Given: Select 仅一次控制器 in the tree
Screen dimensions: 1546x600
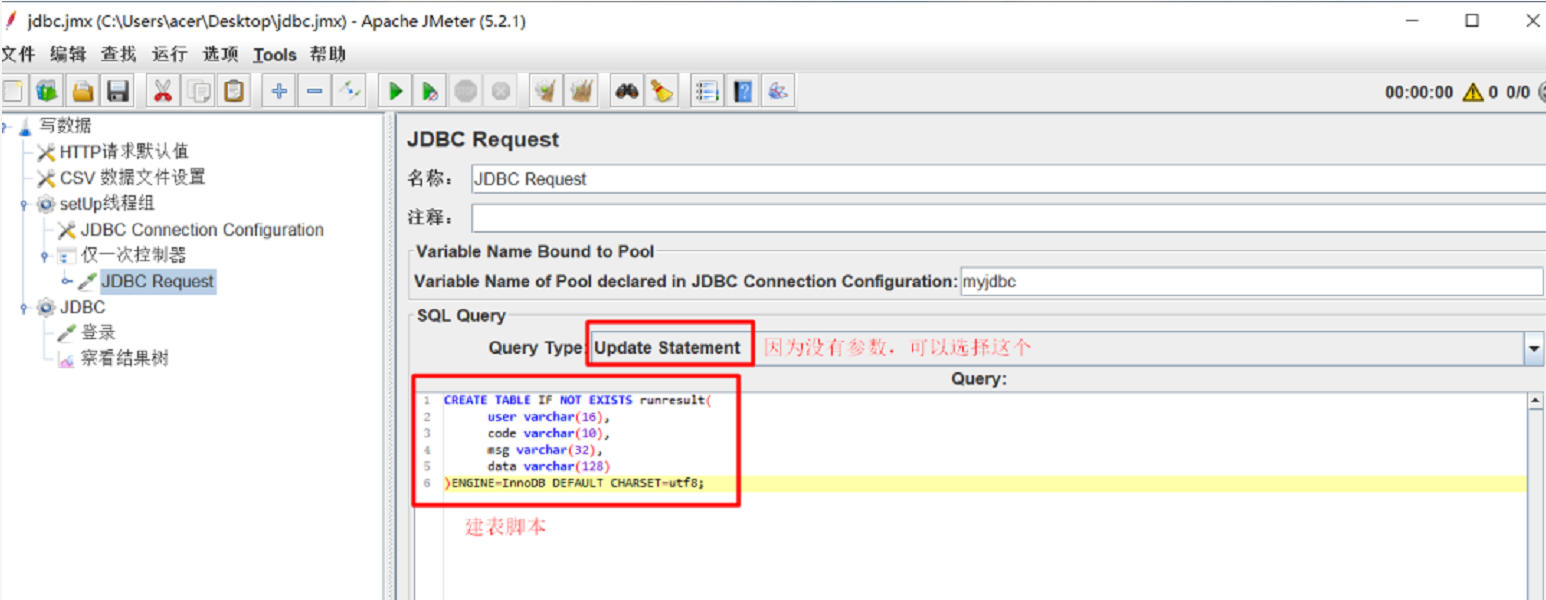Looking at the screenshot, I should click(x=134, y=256).
